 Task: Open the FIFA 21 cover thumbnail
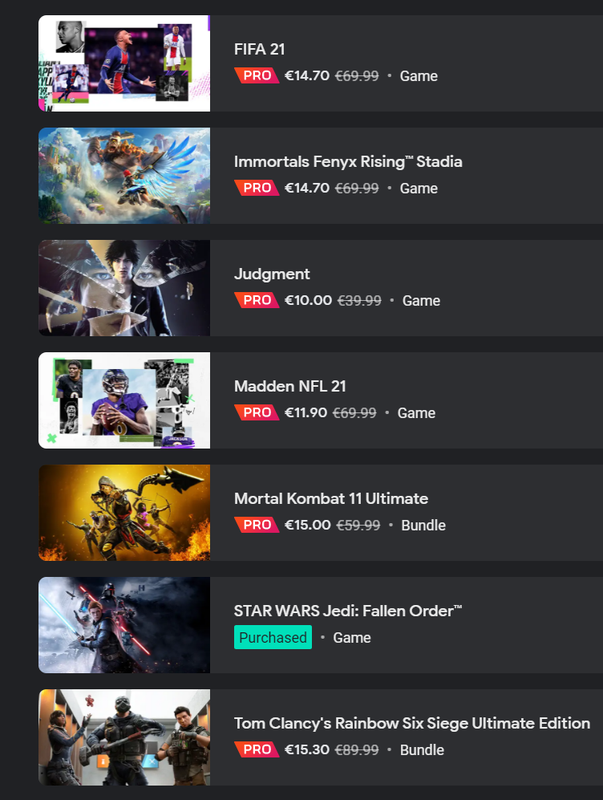pyautogui.click(x=124, y=63)
